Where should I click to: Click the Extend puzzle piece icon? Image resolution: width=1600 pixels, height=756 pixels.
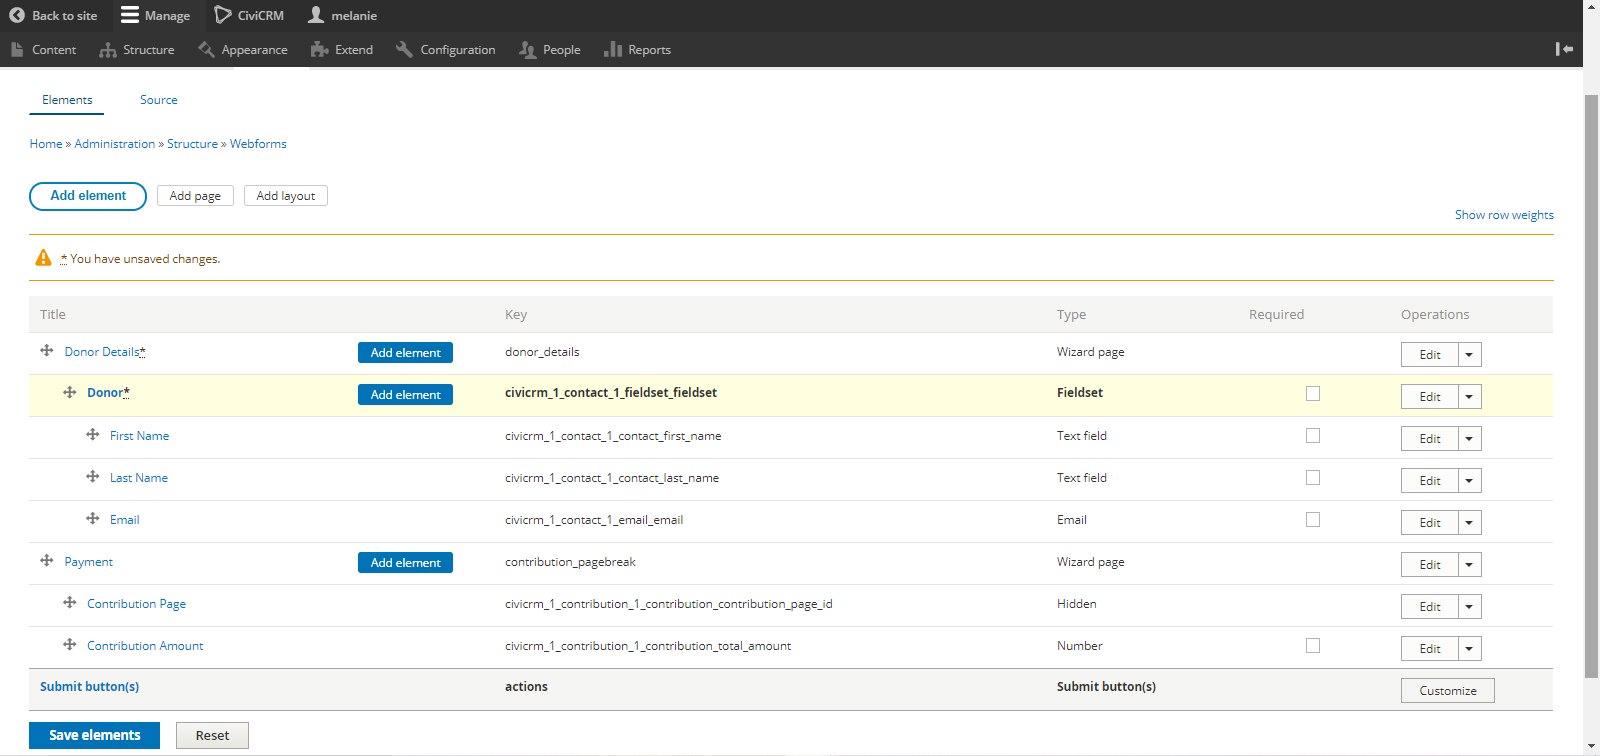click(320, 49)
